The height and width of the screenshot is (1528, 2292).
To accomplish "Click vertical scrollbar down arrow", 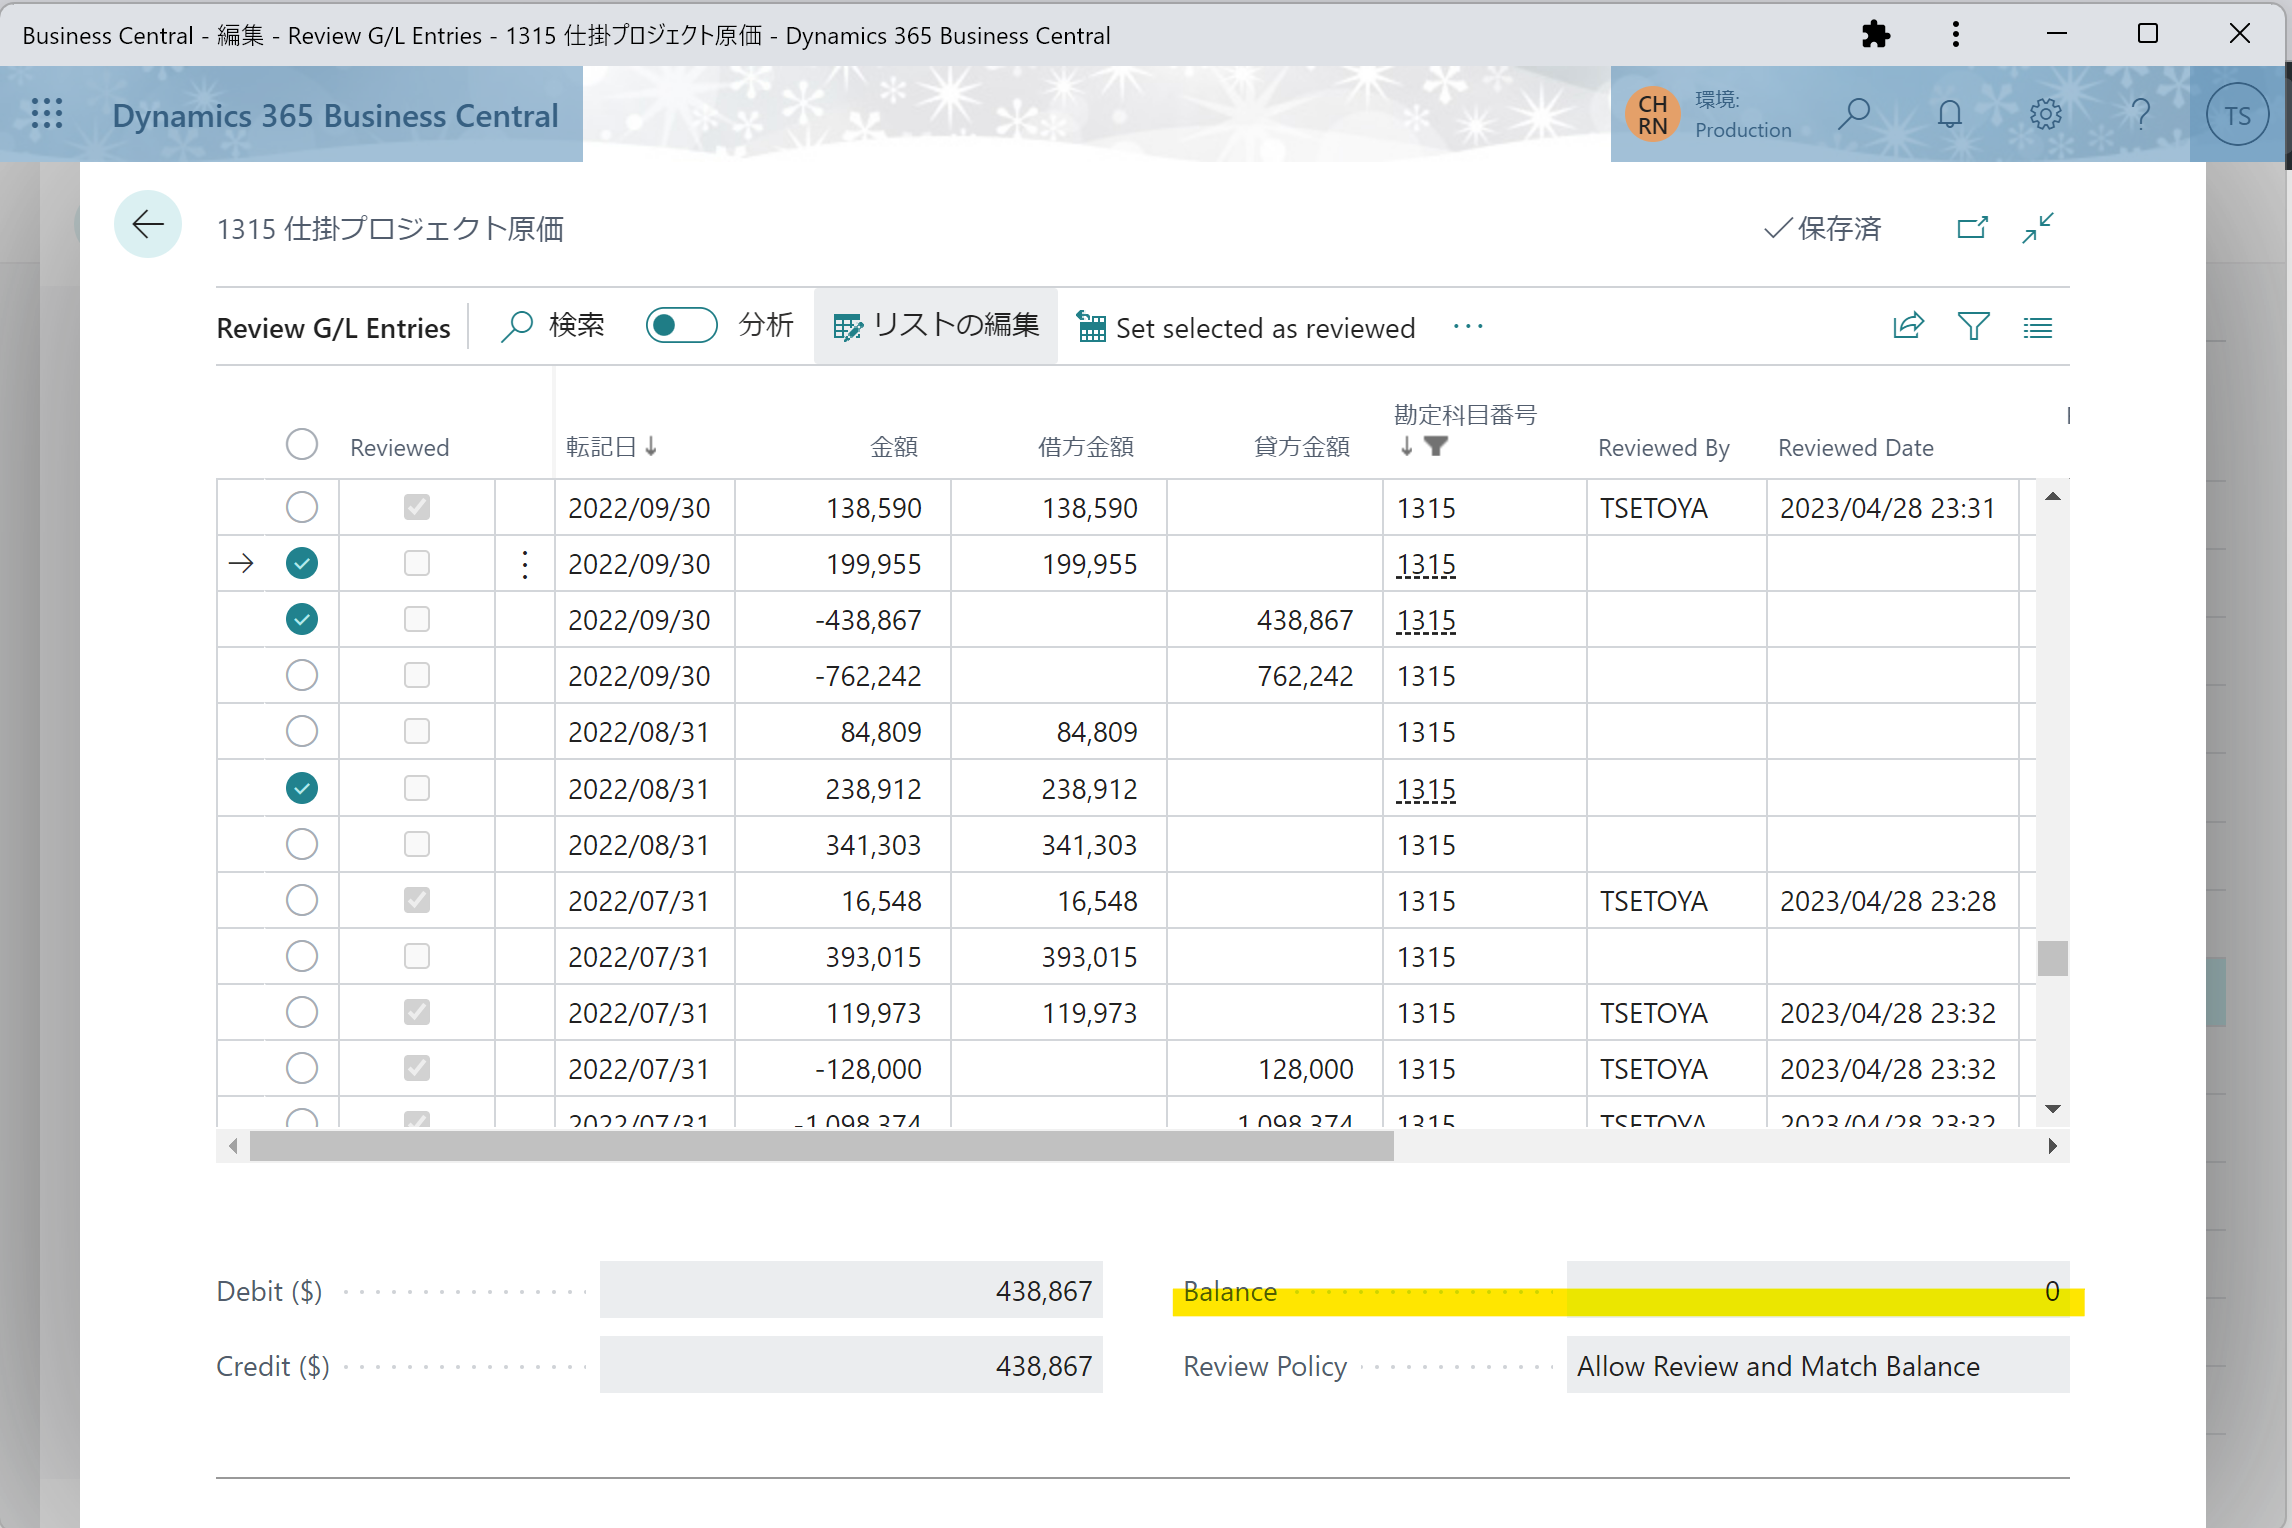I will click(x=2053, y=1108).
